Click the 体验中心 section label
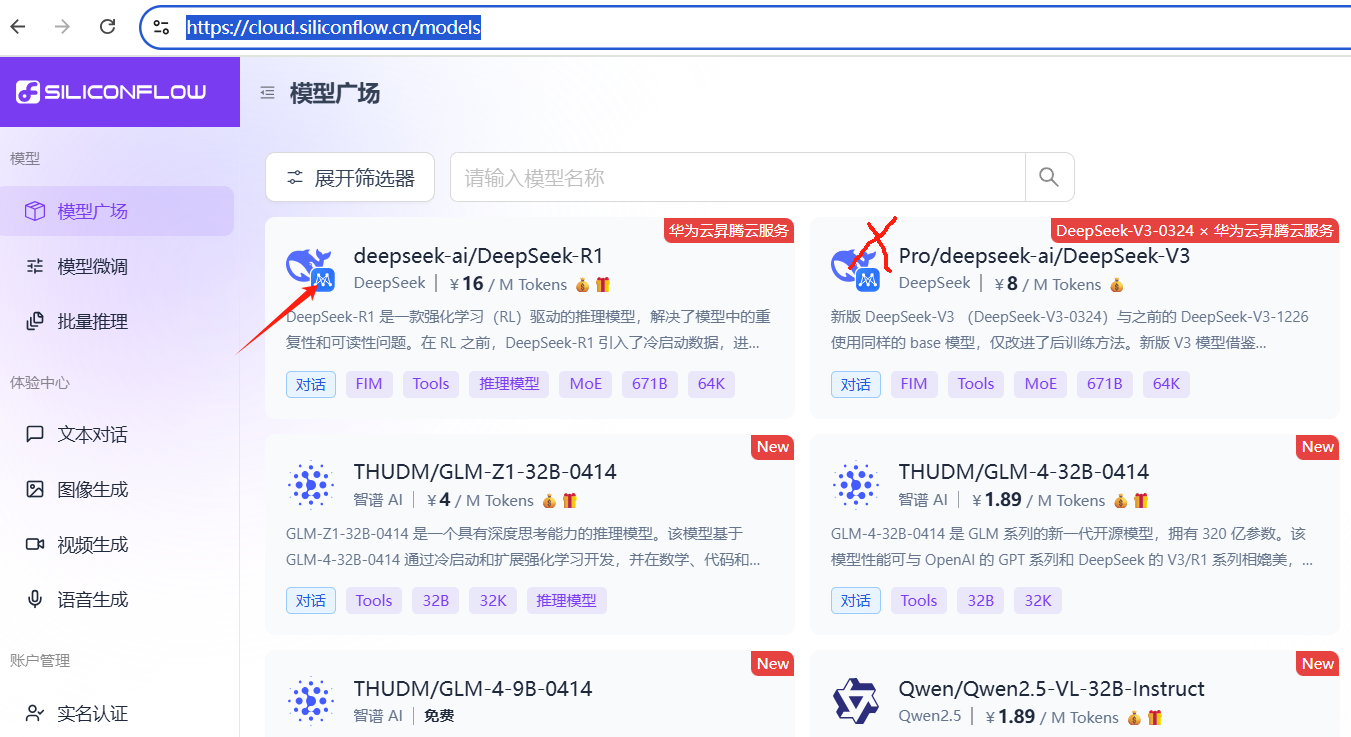This screenshot has height=737, width=1351. [40, 382]
